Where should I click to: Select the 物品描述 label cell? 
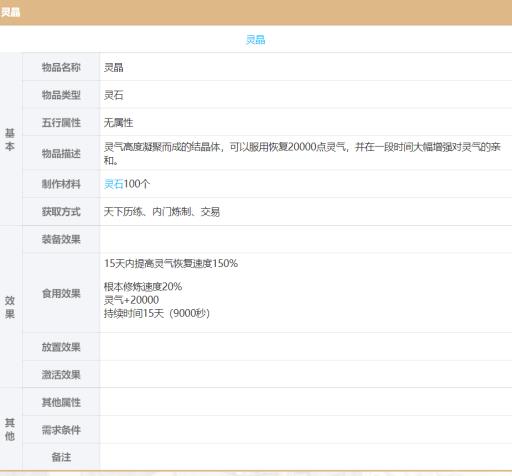pos(61,153)
